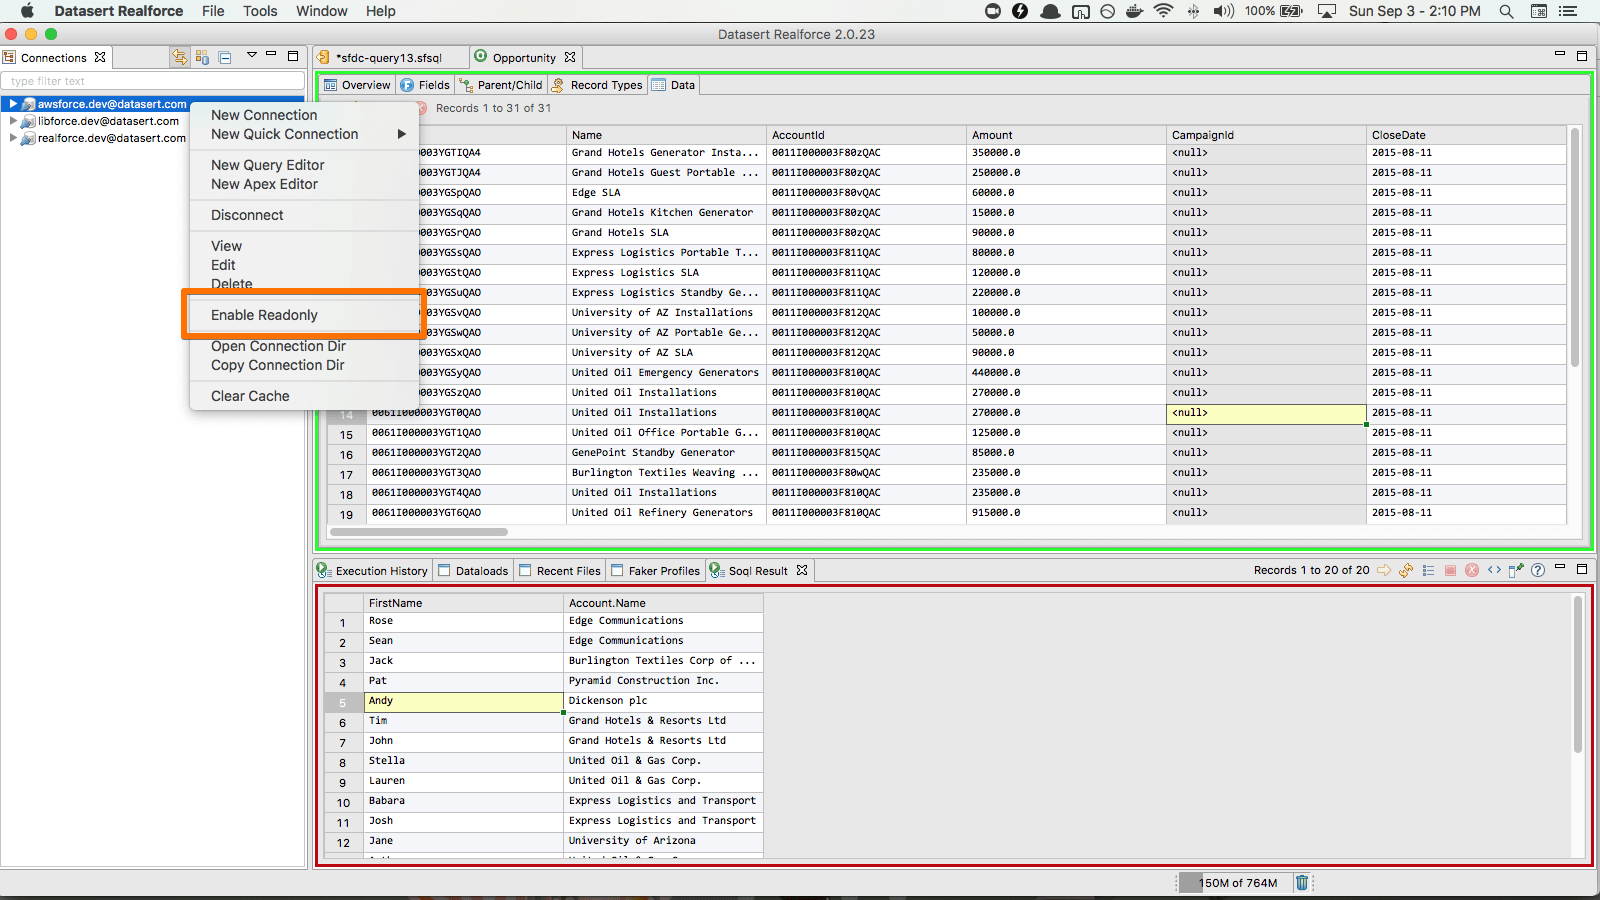Toggle Enable Readonly for the connection
Screen dimensions: 1600x900
[264, 315]
